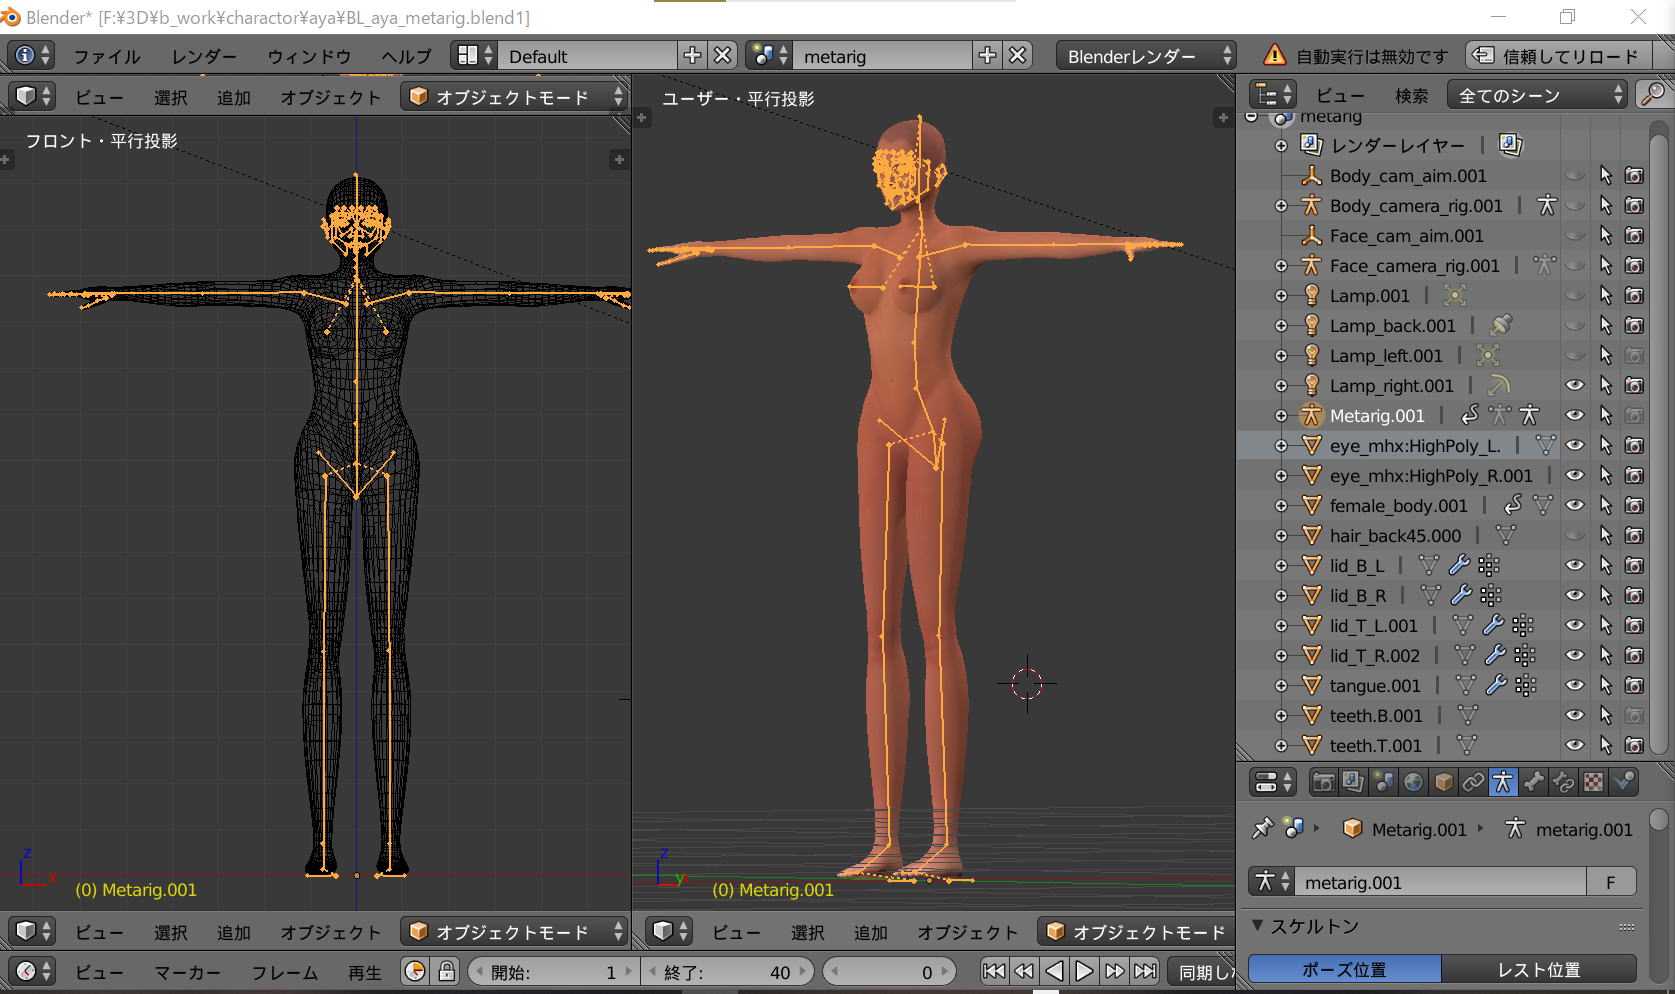Switch to the World properties globe icon

coord(1413,782)
